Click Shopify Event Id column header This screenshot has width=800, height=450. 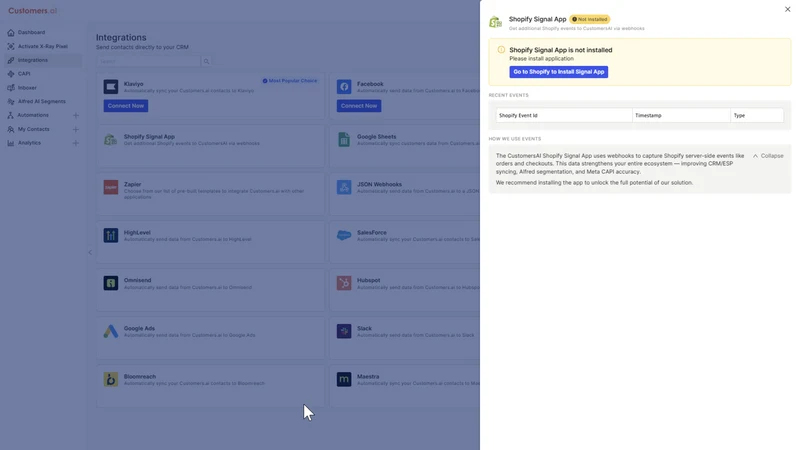pyautogui.click(x=564, y=115)
